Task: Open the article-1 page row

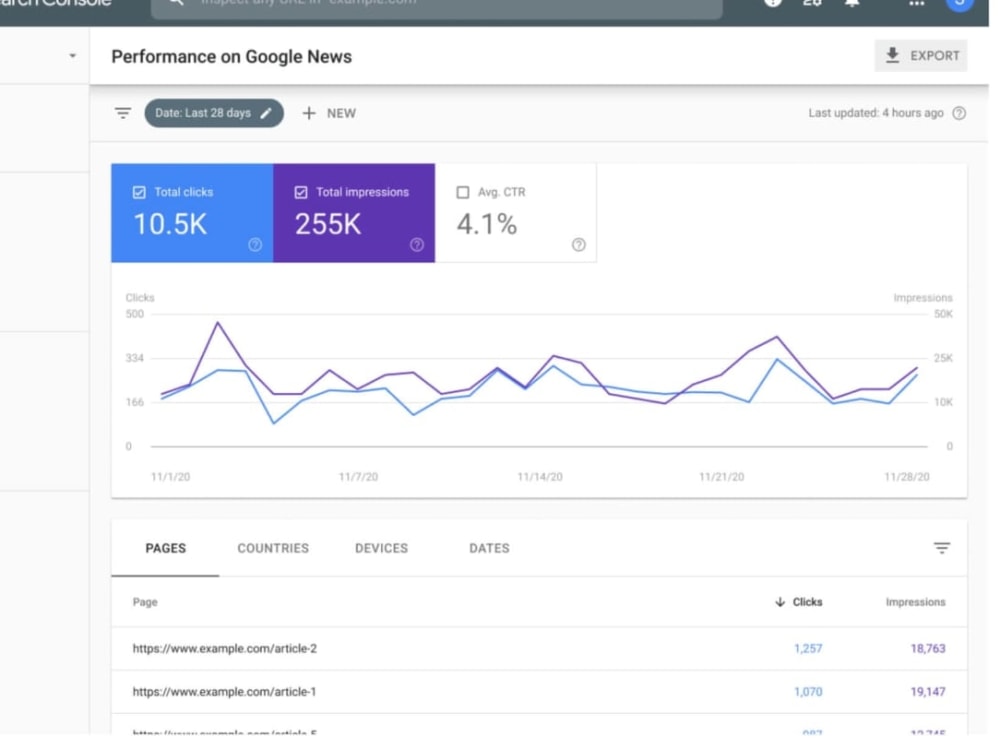Action: point(539,691)
